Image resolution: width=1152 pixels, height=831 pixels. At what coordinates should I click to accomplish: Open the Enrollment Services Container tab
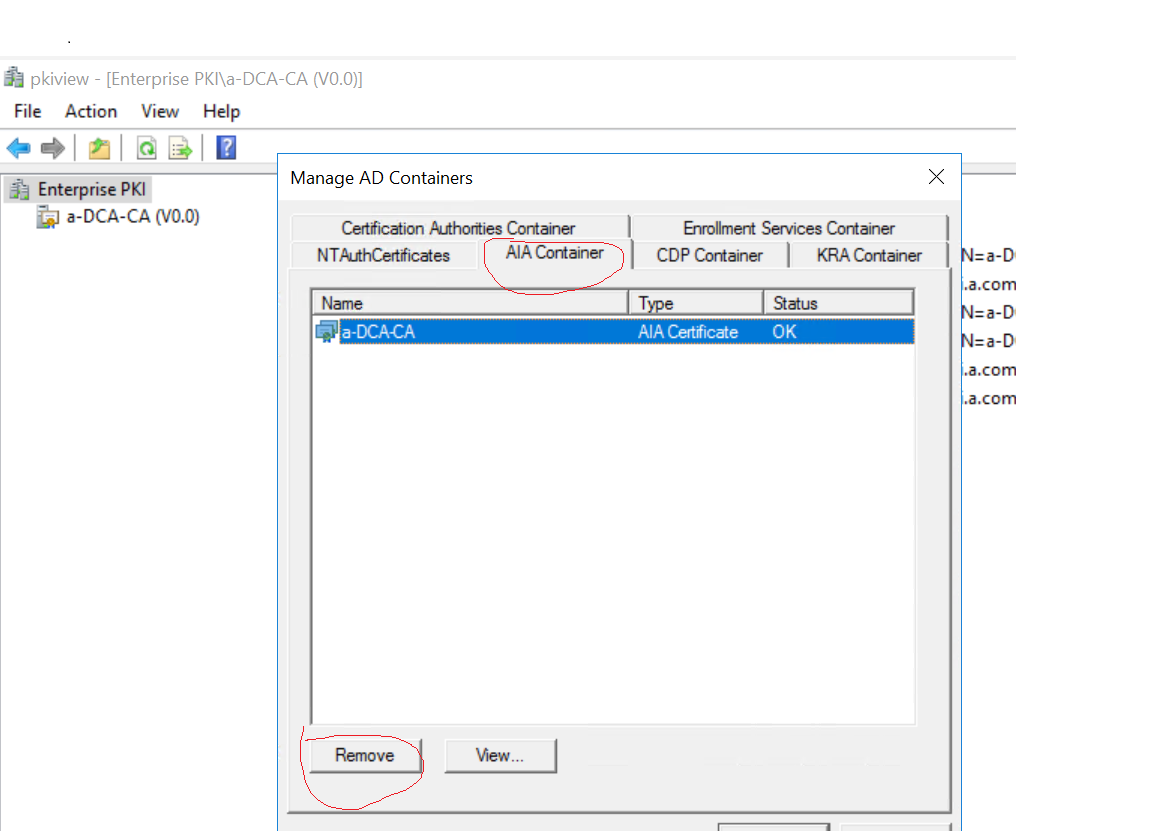coord(789,228)
